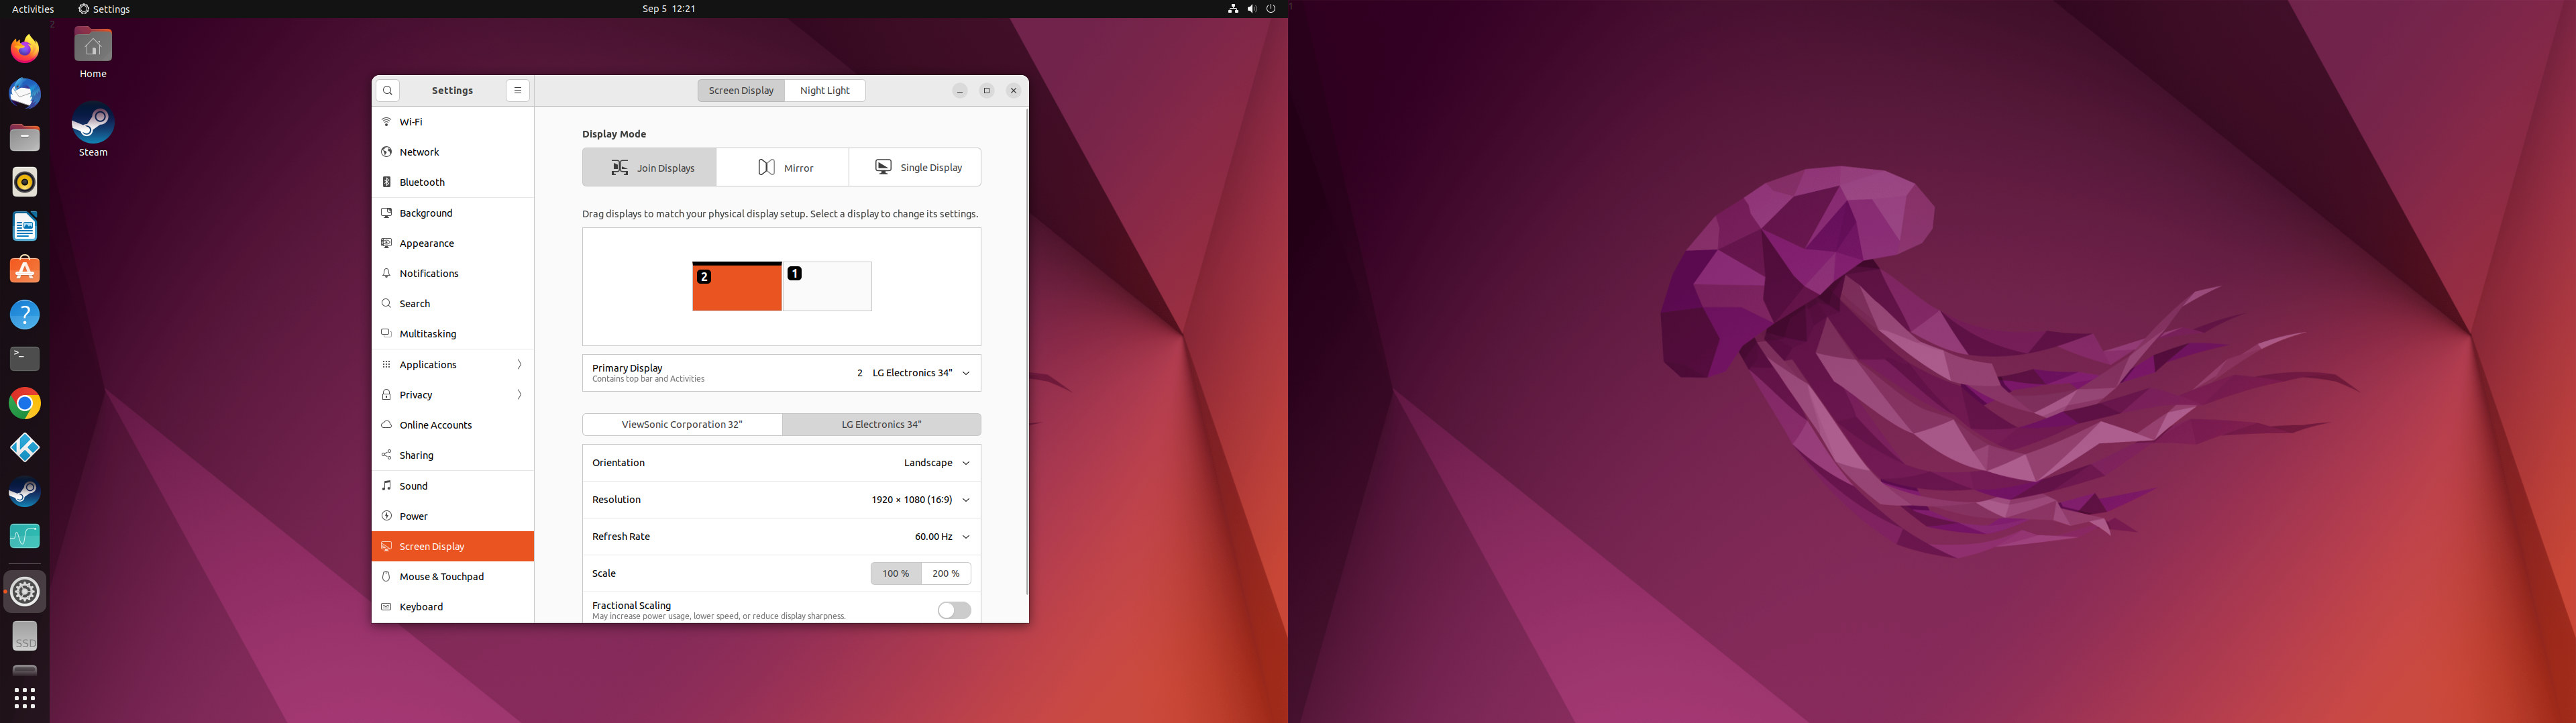Toggle the Fractional Scaling switch
2576x723 pixels.
click(954, 610)
